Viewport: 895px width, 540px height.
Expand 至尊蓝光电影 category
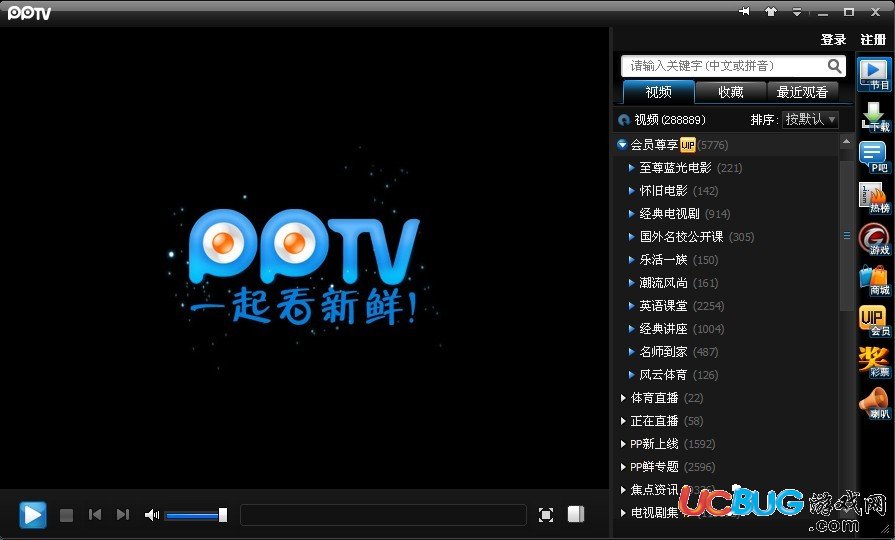631,168
